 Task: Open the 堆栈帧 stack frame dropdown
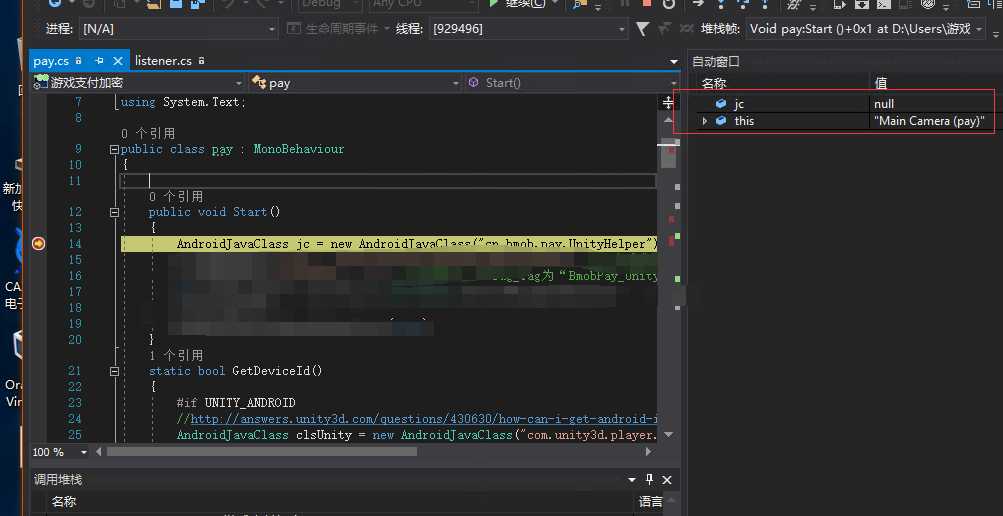tap(865, 29)
